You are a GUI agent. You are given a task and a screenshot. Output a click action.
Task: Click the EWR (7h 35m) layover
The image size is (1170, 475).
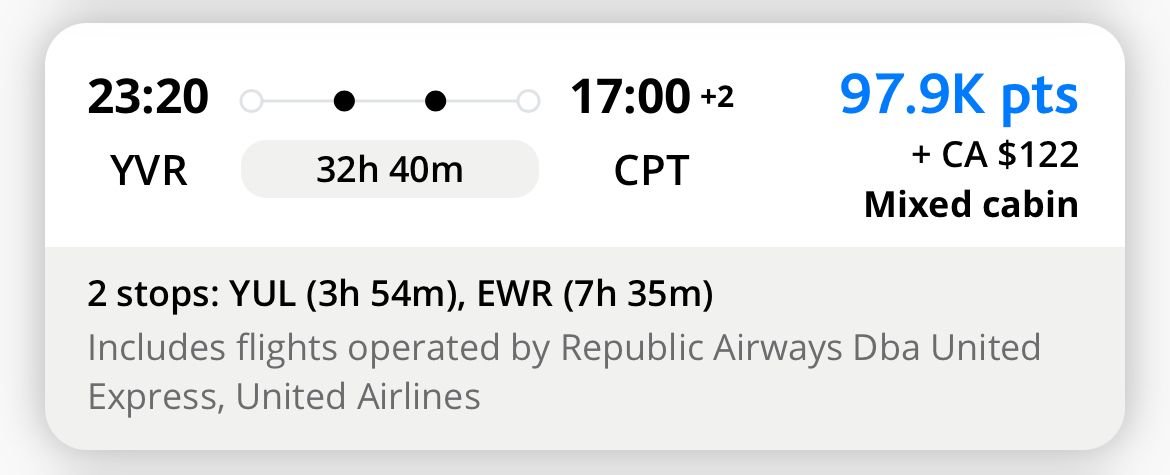[x=595, y=295]
